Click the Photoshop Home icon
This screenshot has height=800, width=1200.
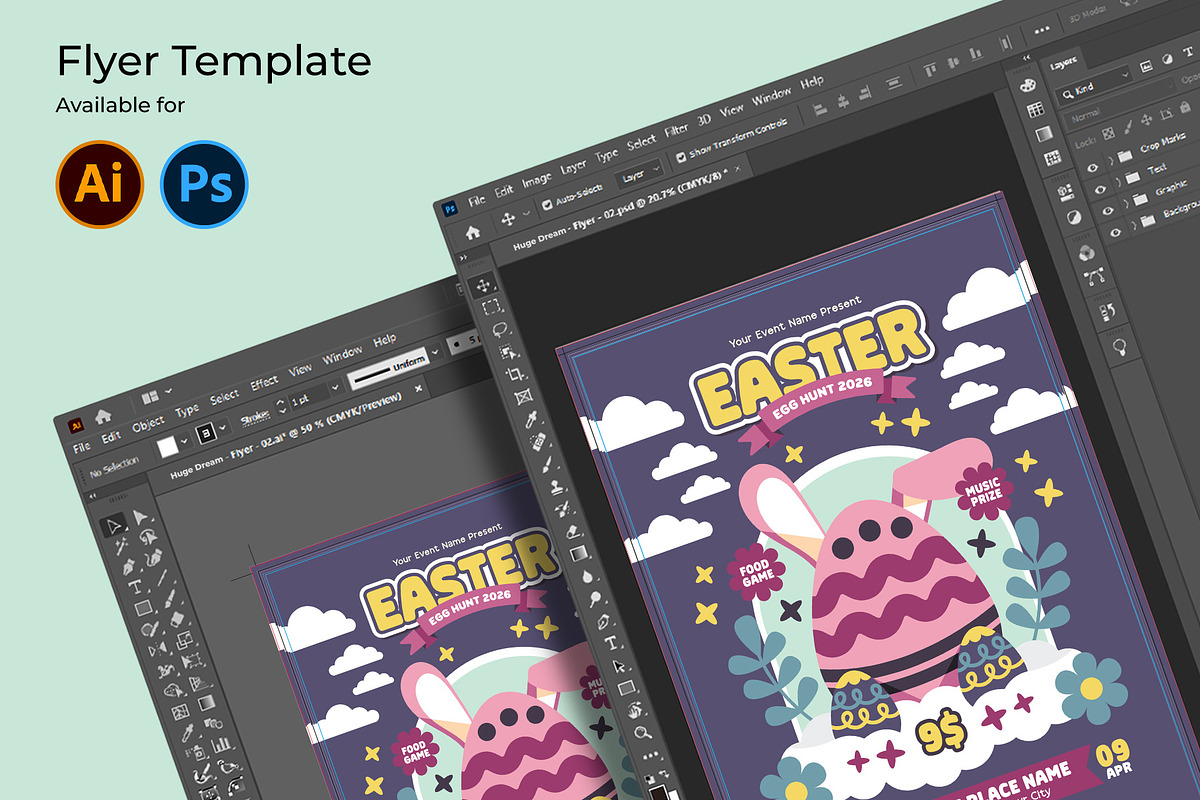tap(472, 232)
